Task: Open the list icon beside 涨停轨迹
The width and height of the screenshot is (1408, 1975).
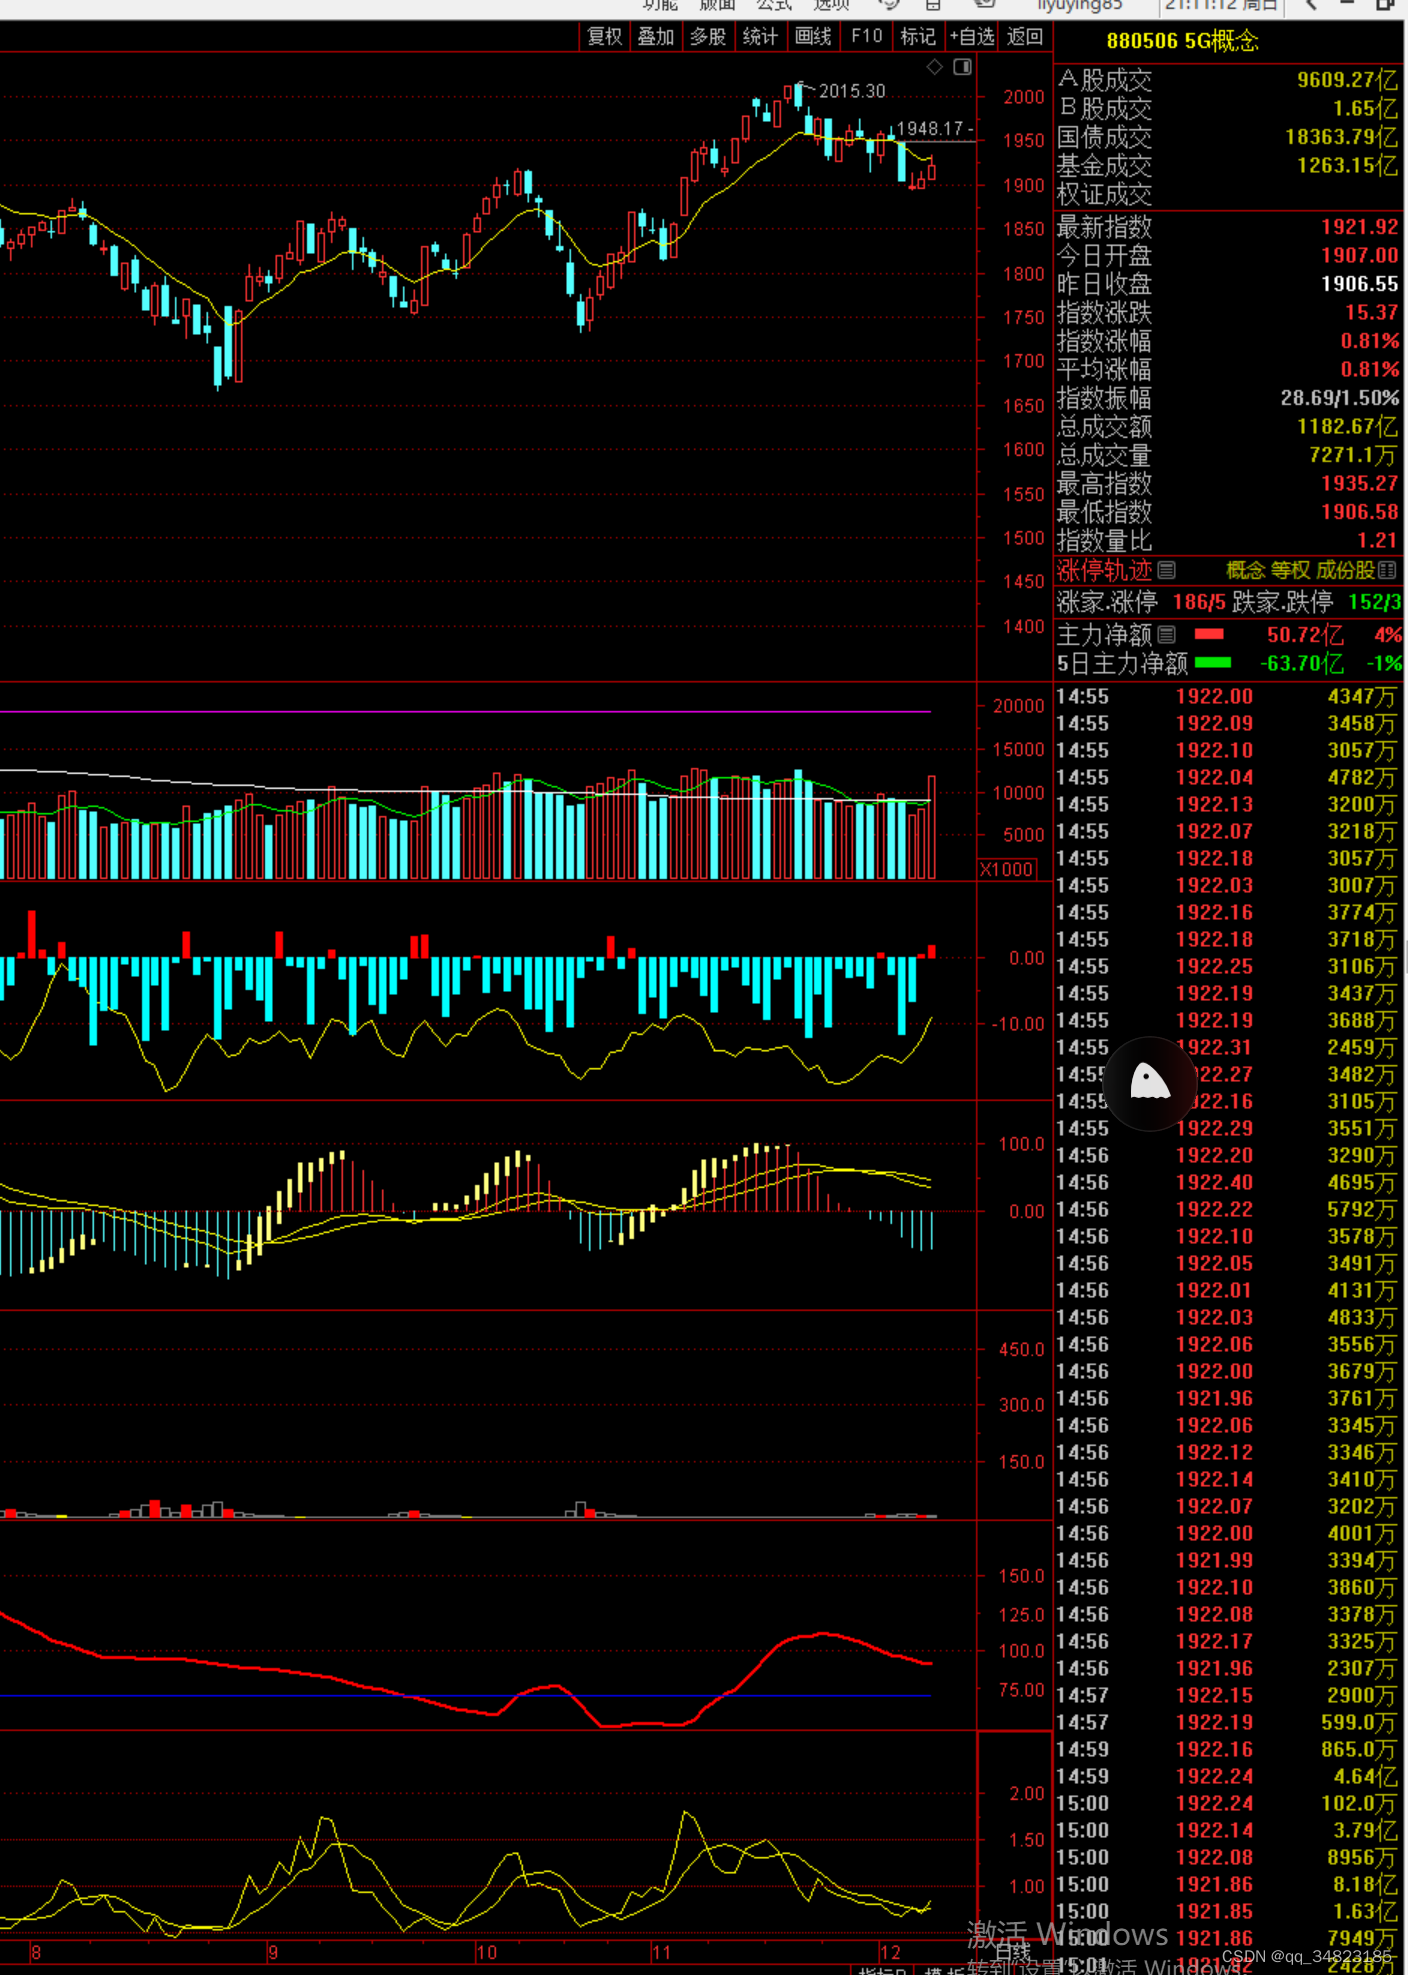Action: (x=1167, y=570)
